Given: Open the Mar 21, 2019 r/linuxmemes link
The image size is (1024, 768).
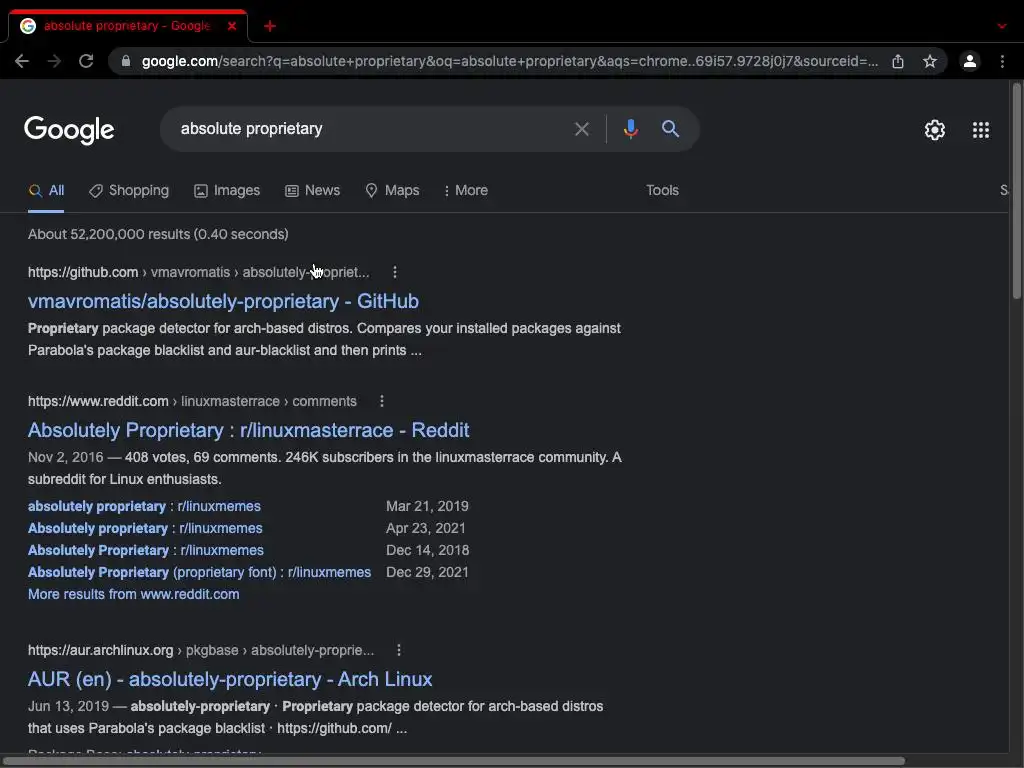Looking at the screenshot, I should (x=144, y=506).
